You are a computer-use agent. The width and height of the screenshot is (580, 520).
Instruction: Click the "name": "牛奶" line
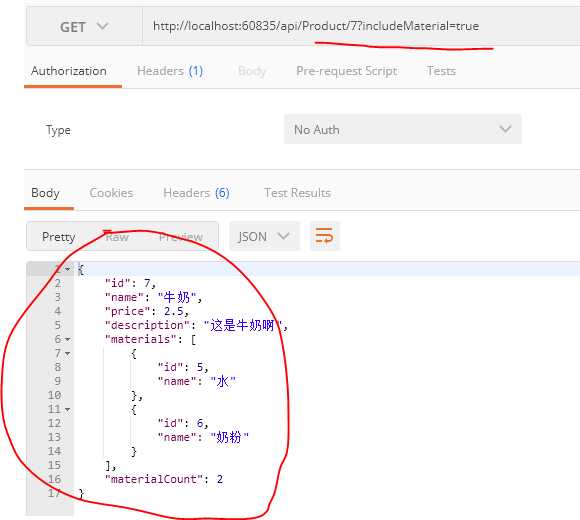point(154,297)
